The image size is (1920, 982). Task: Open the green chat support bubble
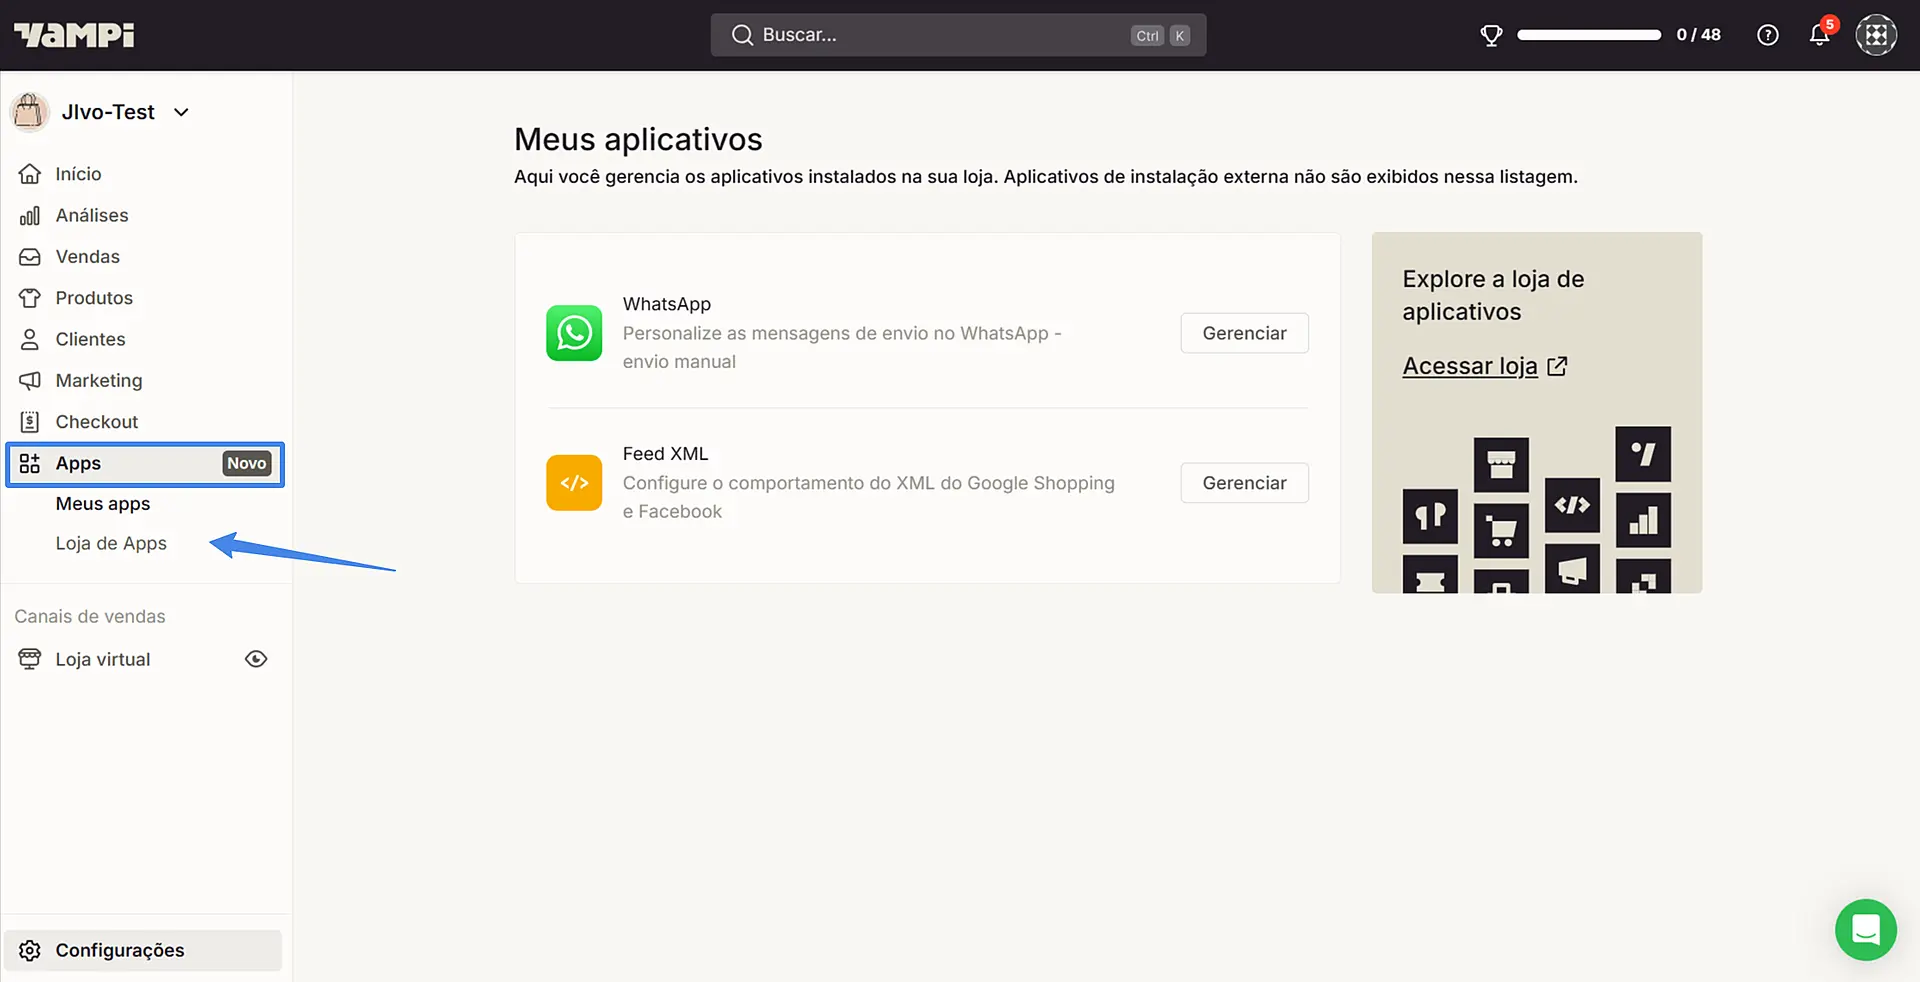click(x=1866, y=930)
